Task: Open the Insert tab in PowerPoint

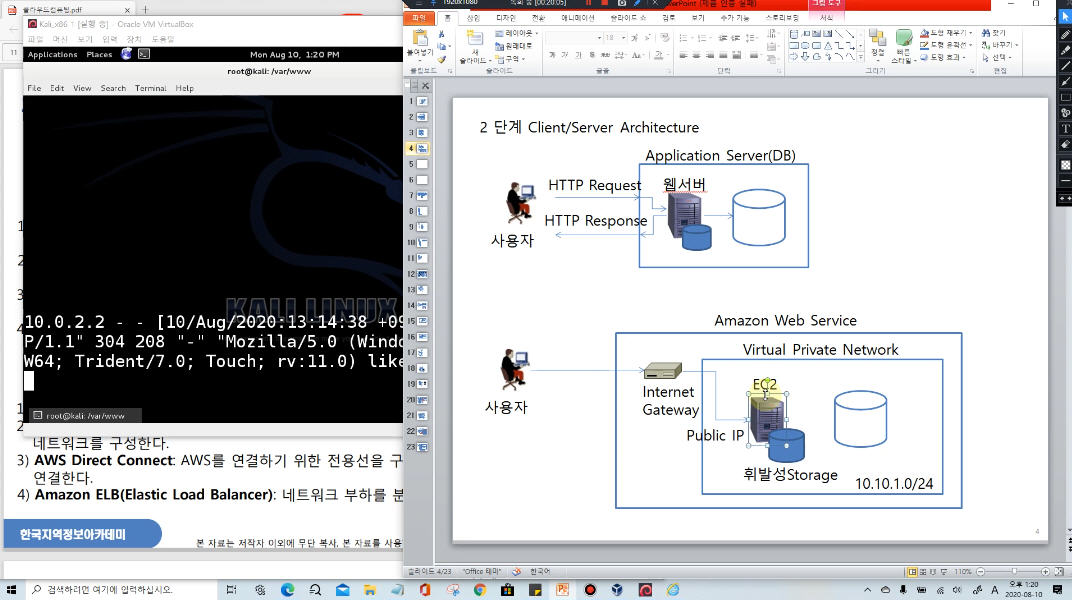Action: 473,18
